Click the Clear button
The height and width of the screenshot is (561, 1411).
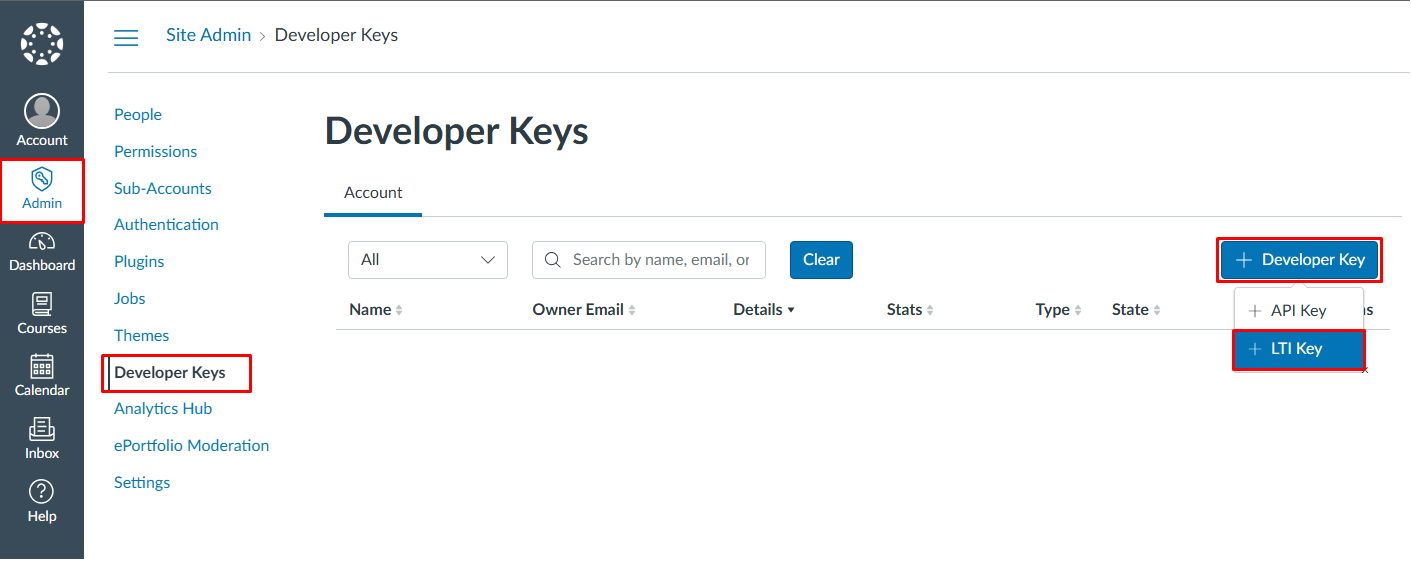coord(821,260)
